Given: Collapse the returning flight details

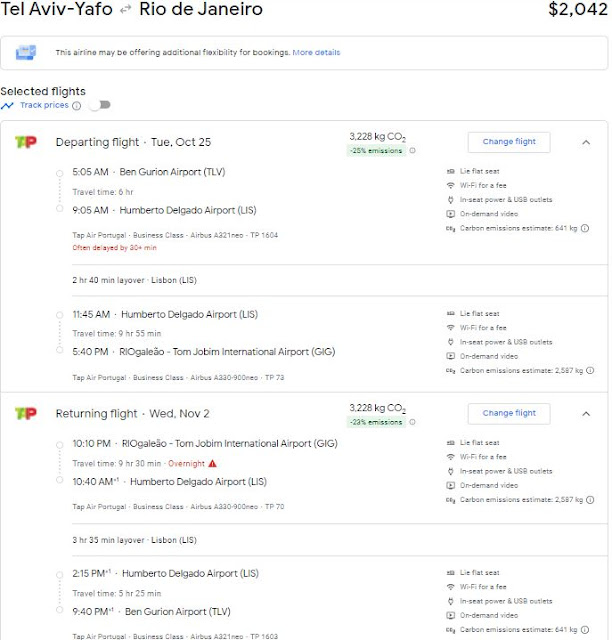Looking at the screenshot, I should point(585,413).
